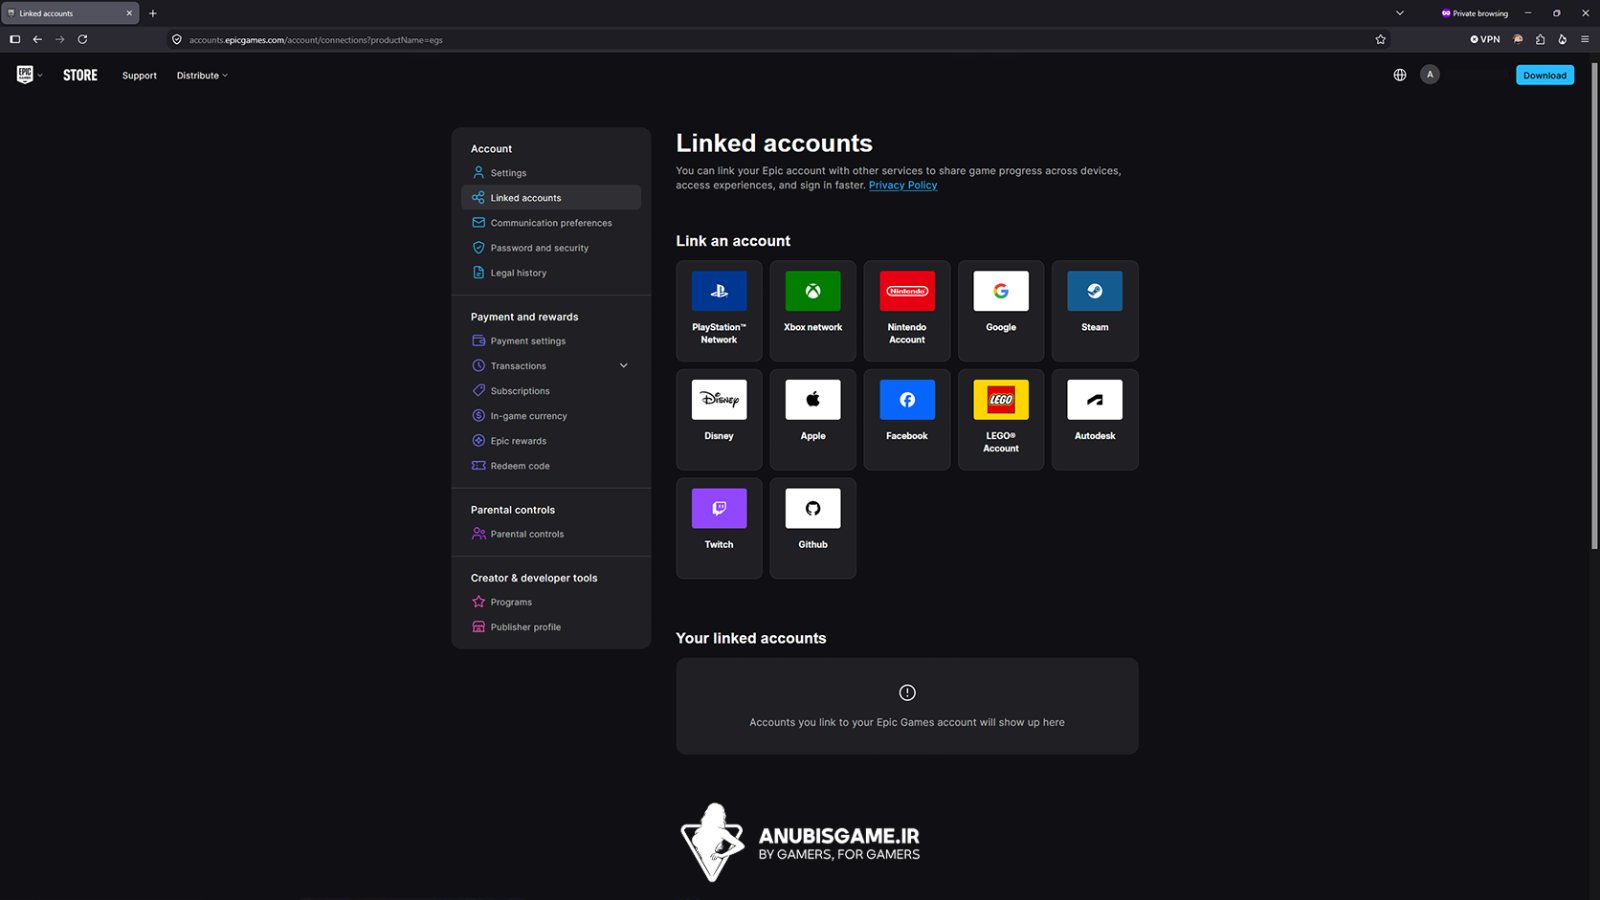Click the page vertical scrollbar
This screenshot has width=1600, height=900.
(x=1595, y=305)
